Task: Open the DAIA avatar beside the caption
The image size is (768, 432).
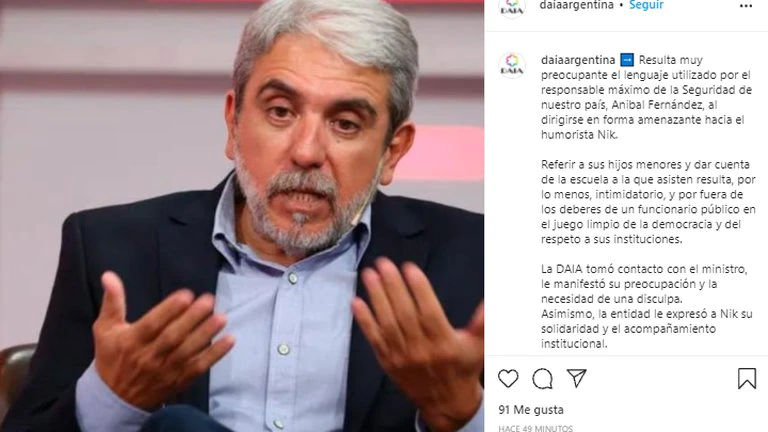Action: click(512, 65)
